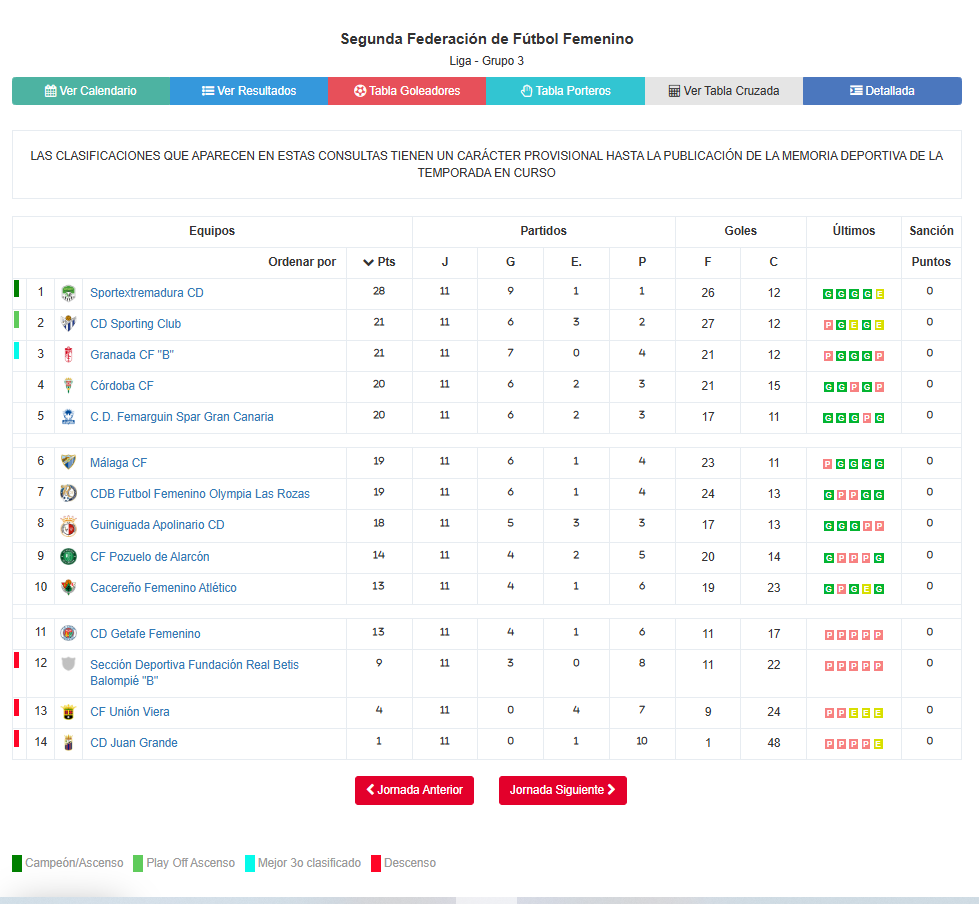Image resolution: width=979 pixels, height=904 pixels.
Task: Click the CD Juan Grande crest icon
Action: pos(69,743)
